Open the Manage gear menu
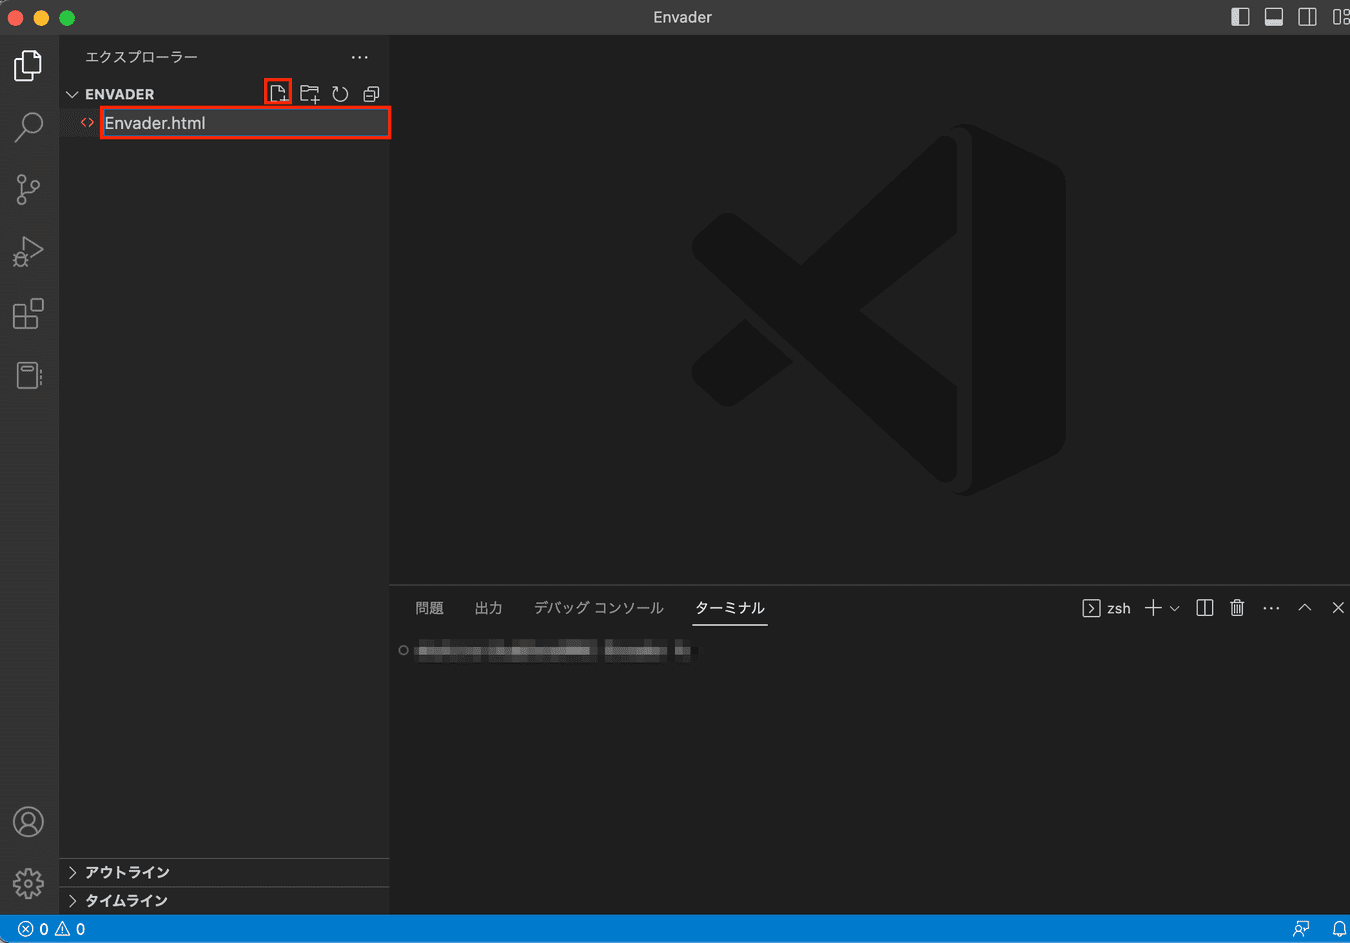This screenshot has height=943, width=1350. click(x=28, y=883)
